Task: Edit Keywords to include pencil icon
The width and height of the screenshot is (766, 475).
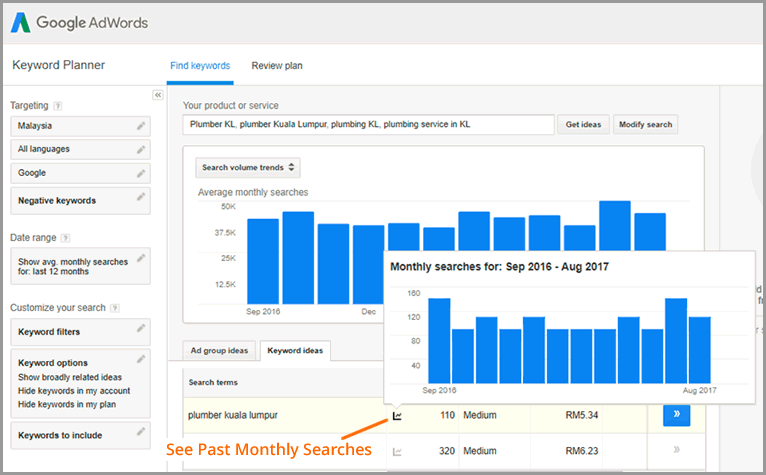Action: 141,432
